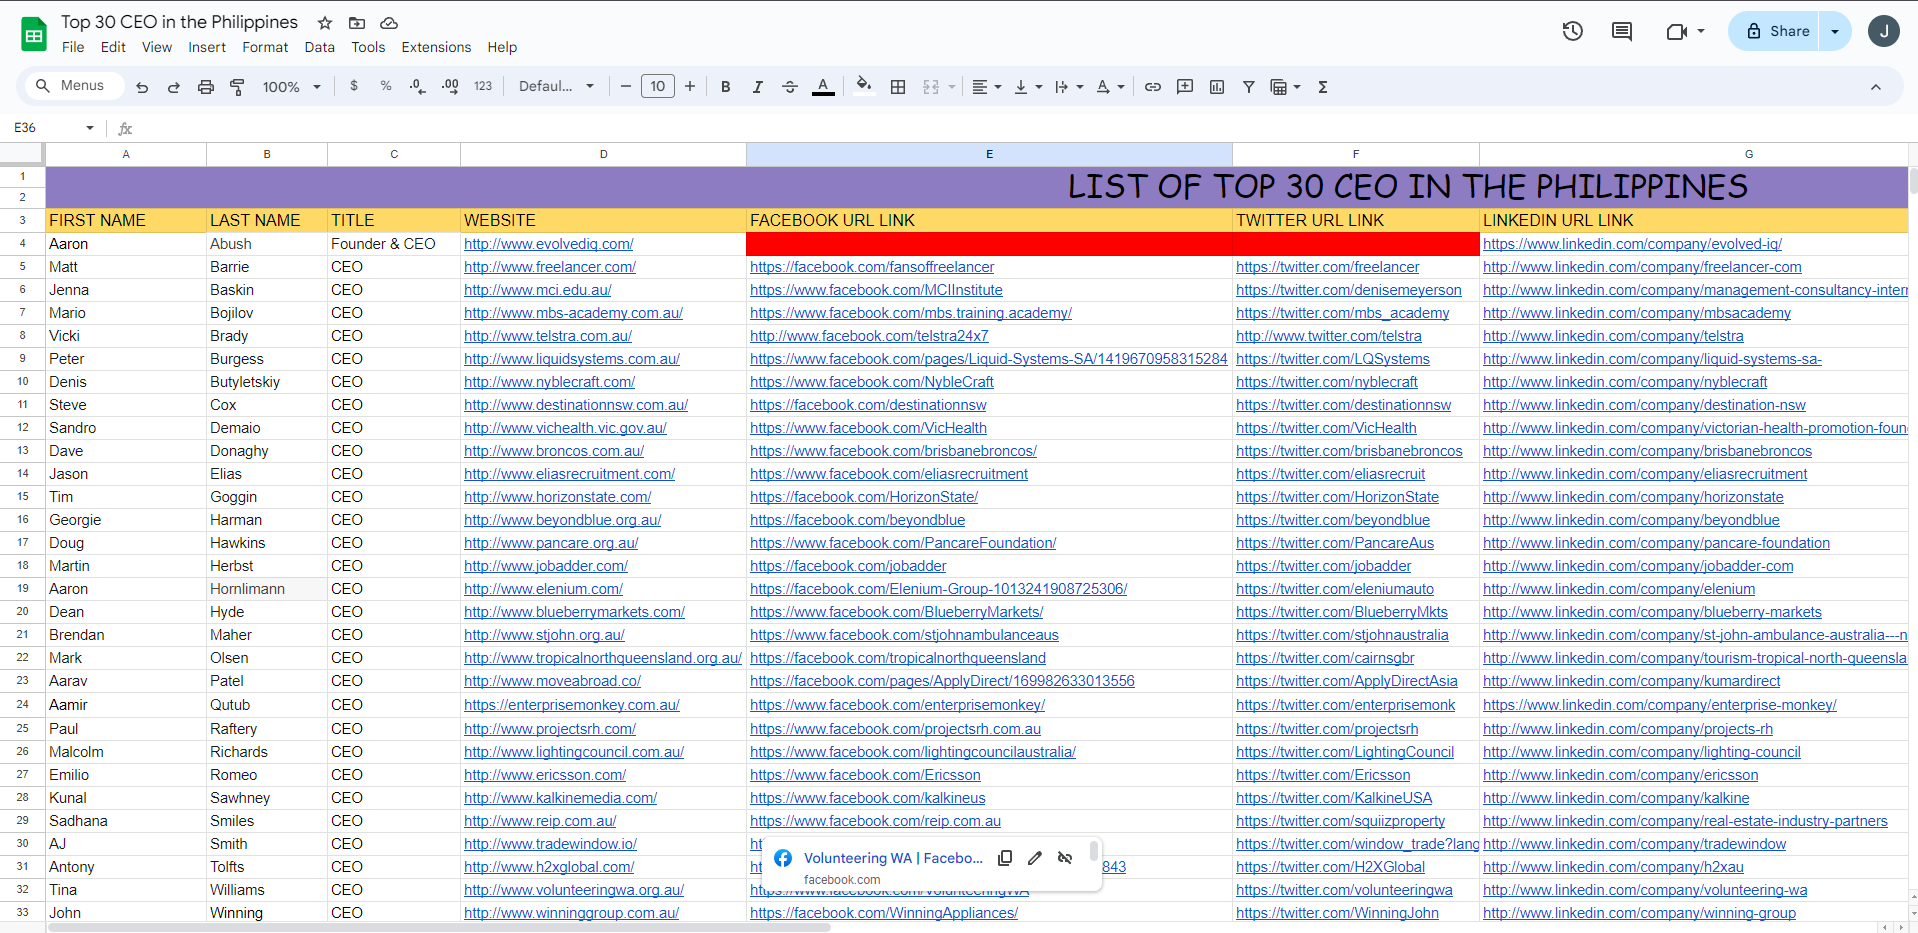Open the functions sigma menu
Screen dimensions: 1918x933
(x=1323, y=87)
